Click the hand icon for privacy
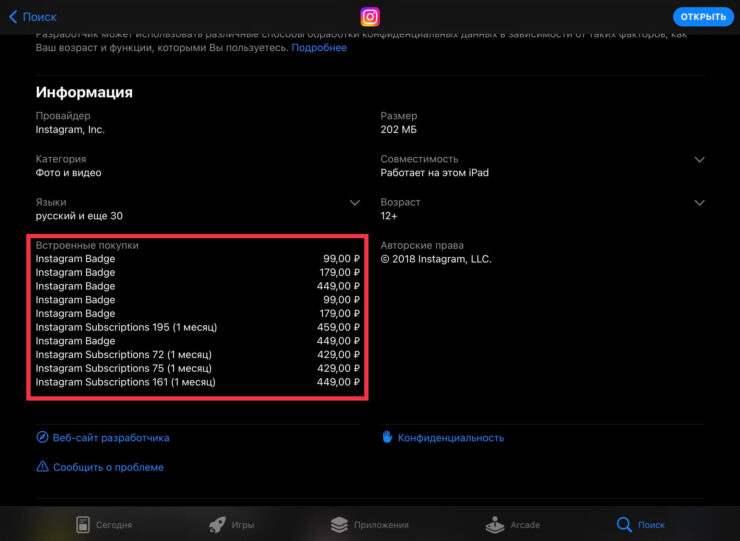Viewport: 740px width, 541px height. click(387, 437)
